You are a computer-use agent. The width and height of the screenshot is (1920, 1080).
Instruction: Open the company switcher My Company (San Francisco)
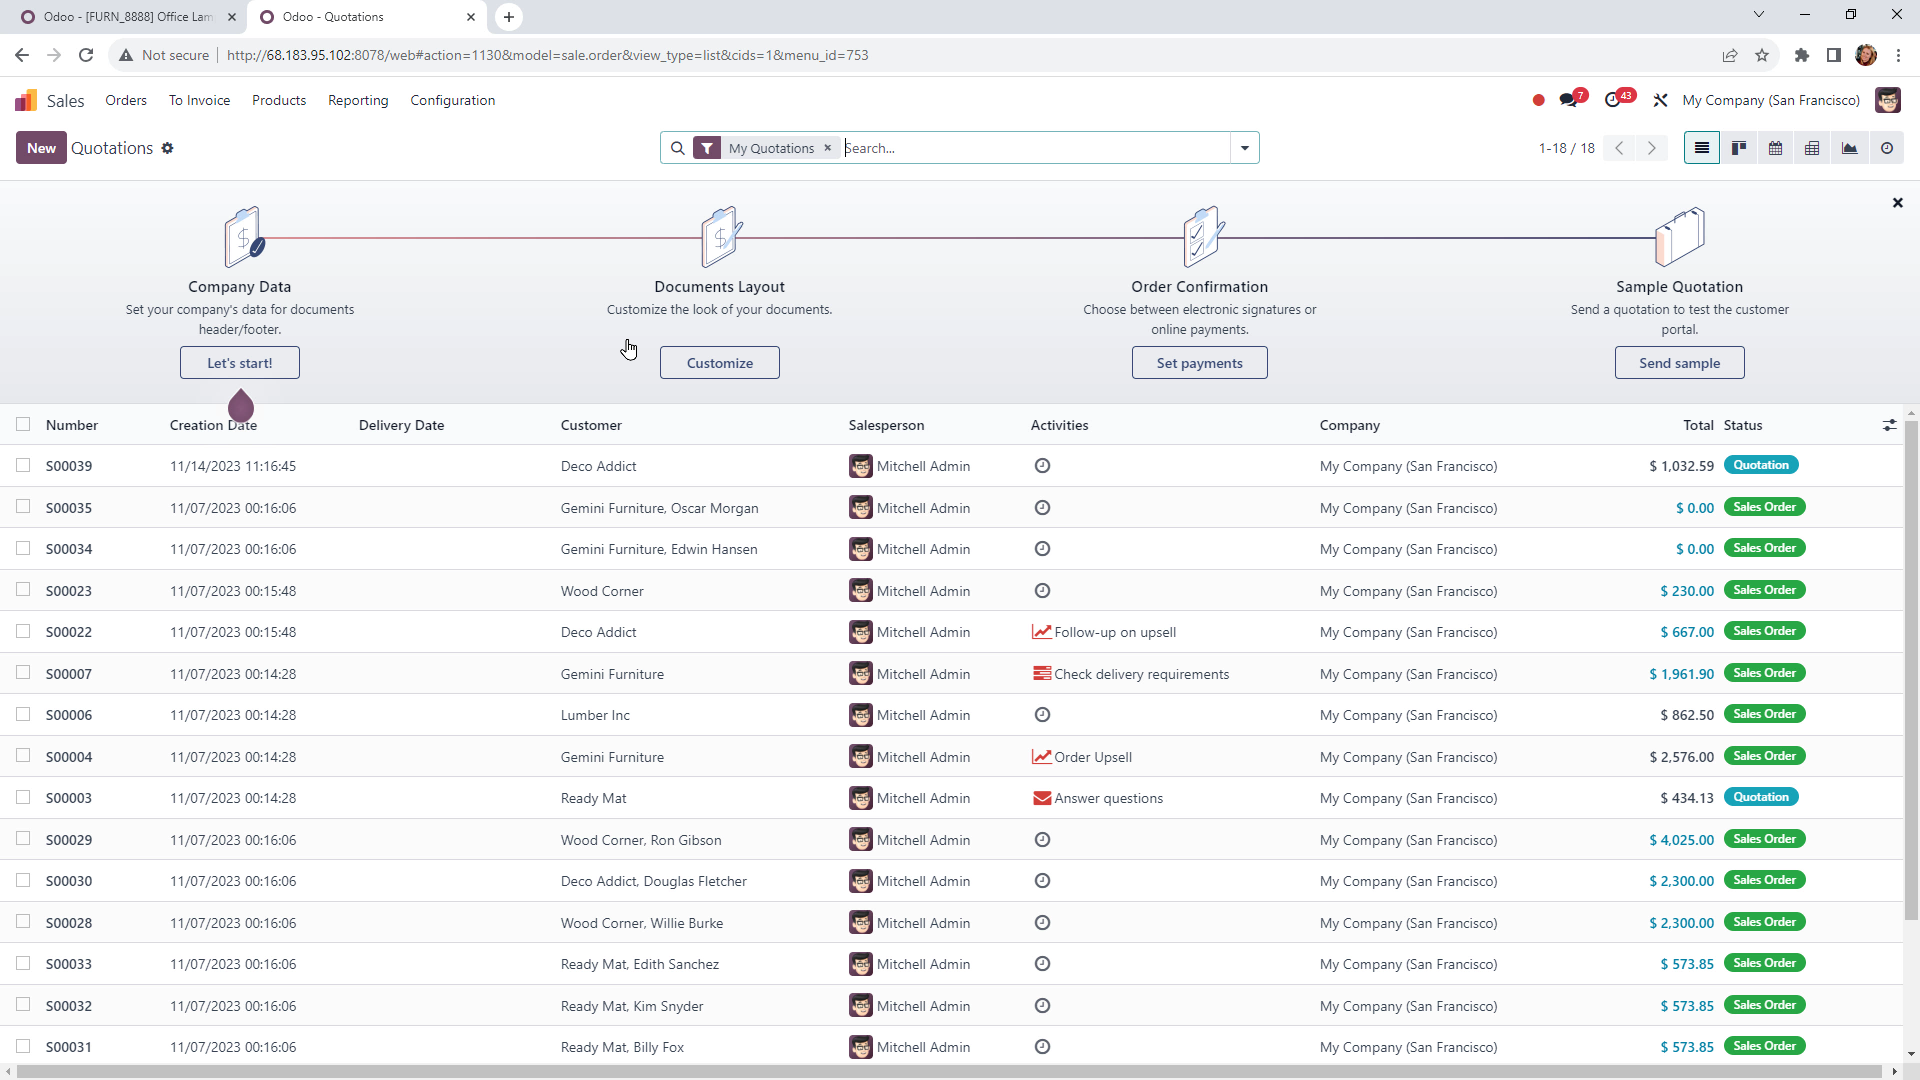[x=1770, y=100]
